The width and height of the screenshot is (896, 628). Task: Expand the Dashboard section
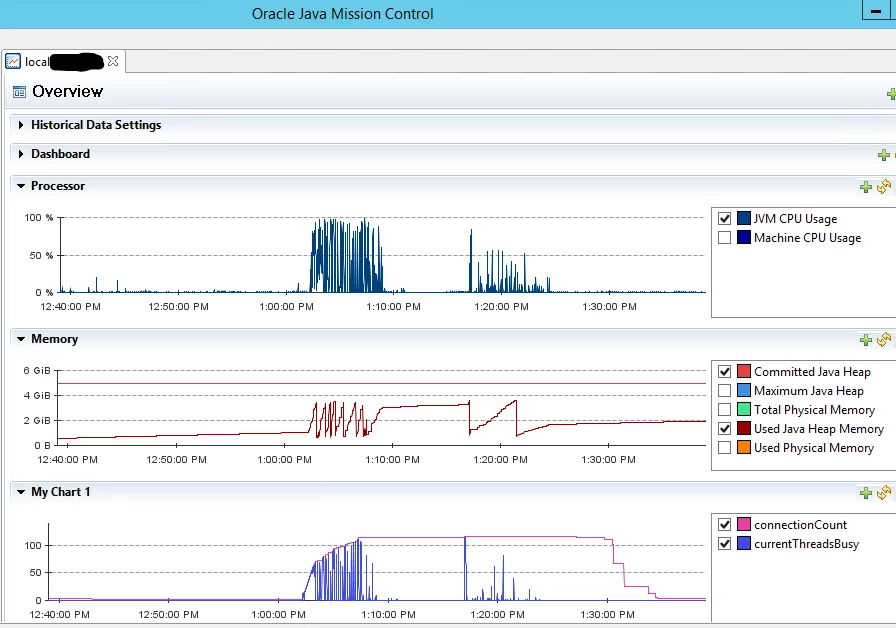(x=21, y=154)
